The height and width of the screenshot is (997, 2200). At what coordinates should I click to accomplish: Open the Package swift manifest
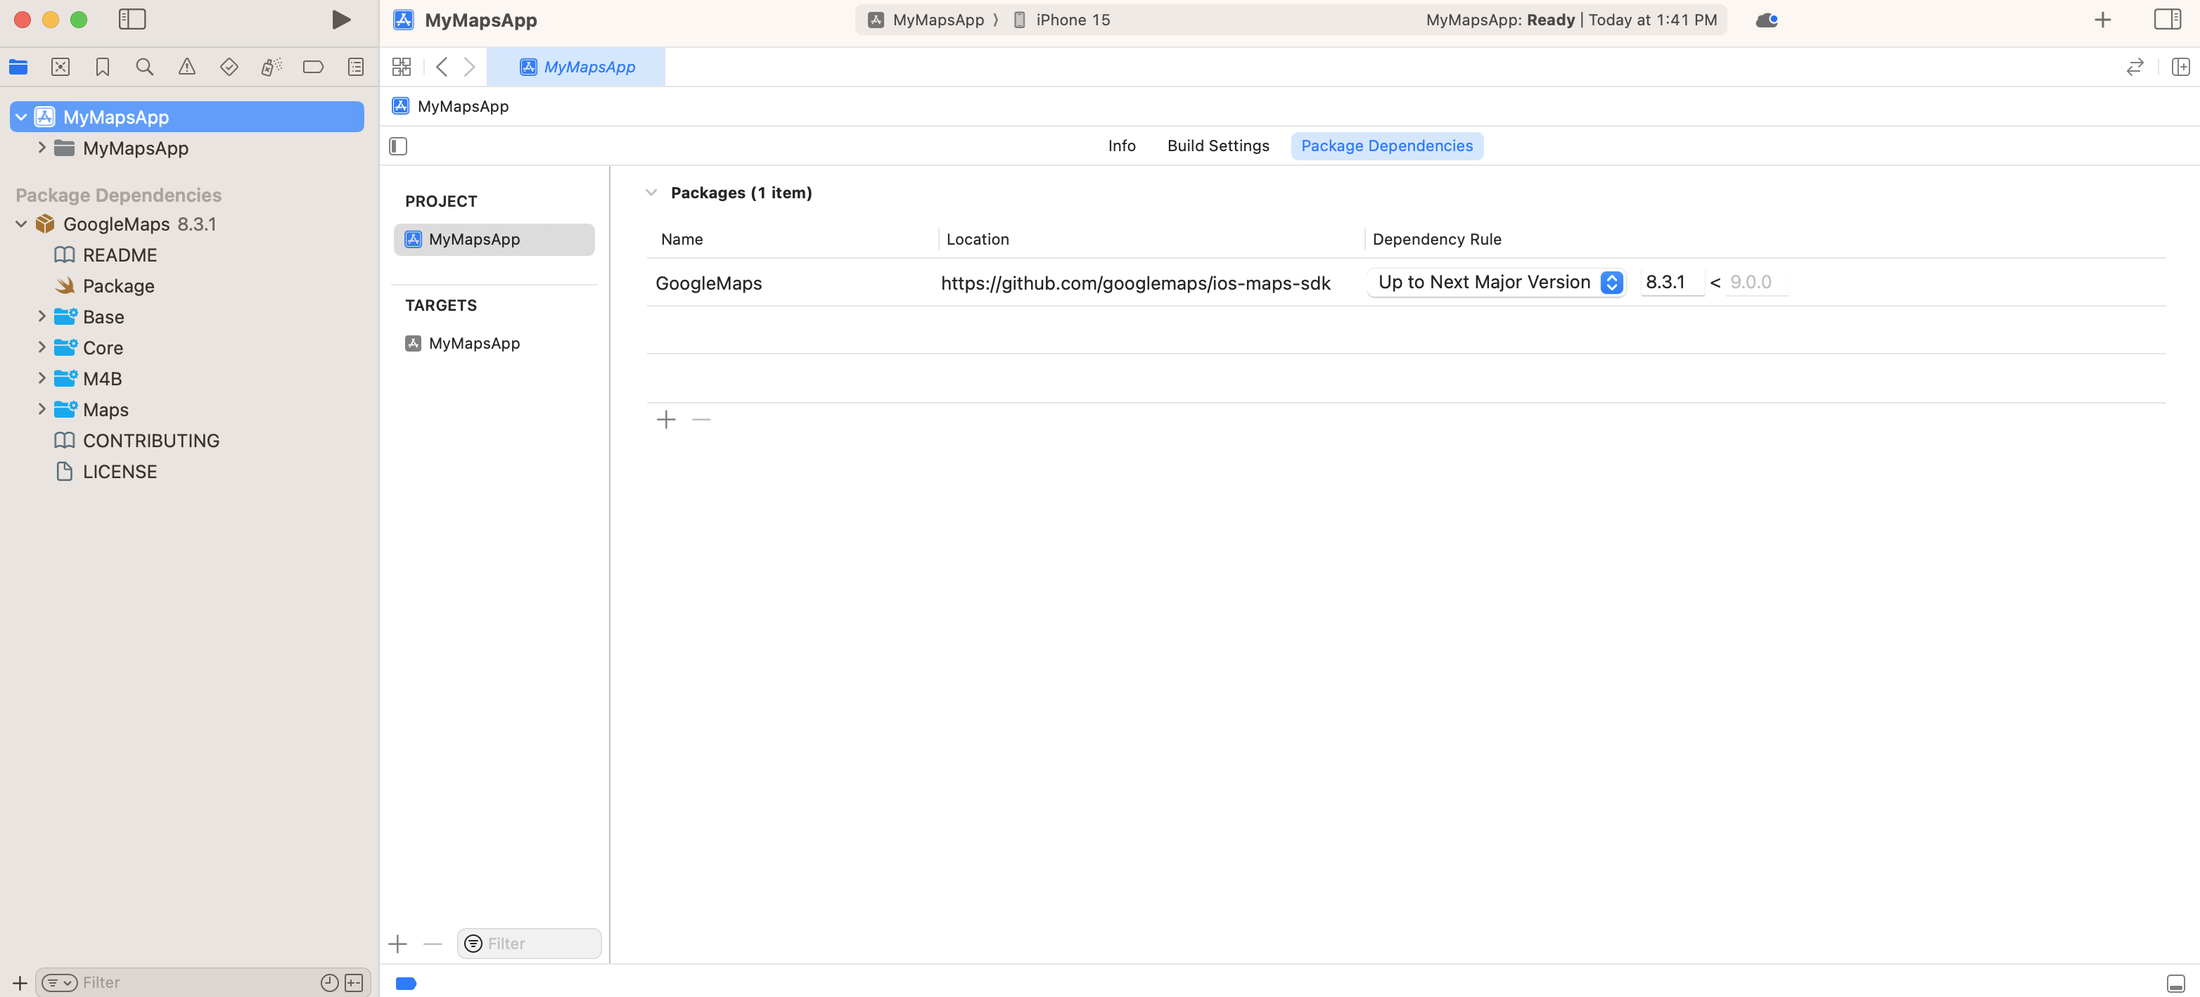(x=118, y=286)
